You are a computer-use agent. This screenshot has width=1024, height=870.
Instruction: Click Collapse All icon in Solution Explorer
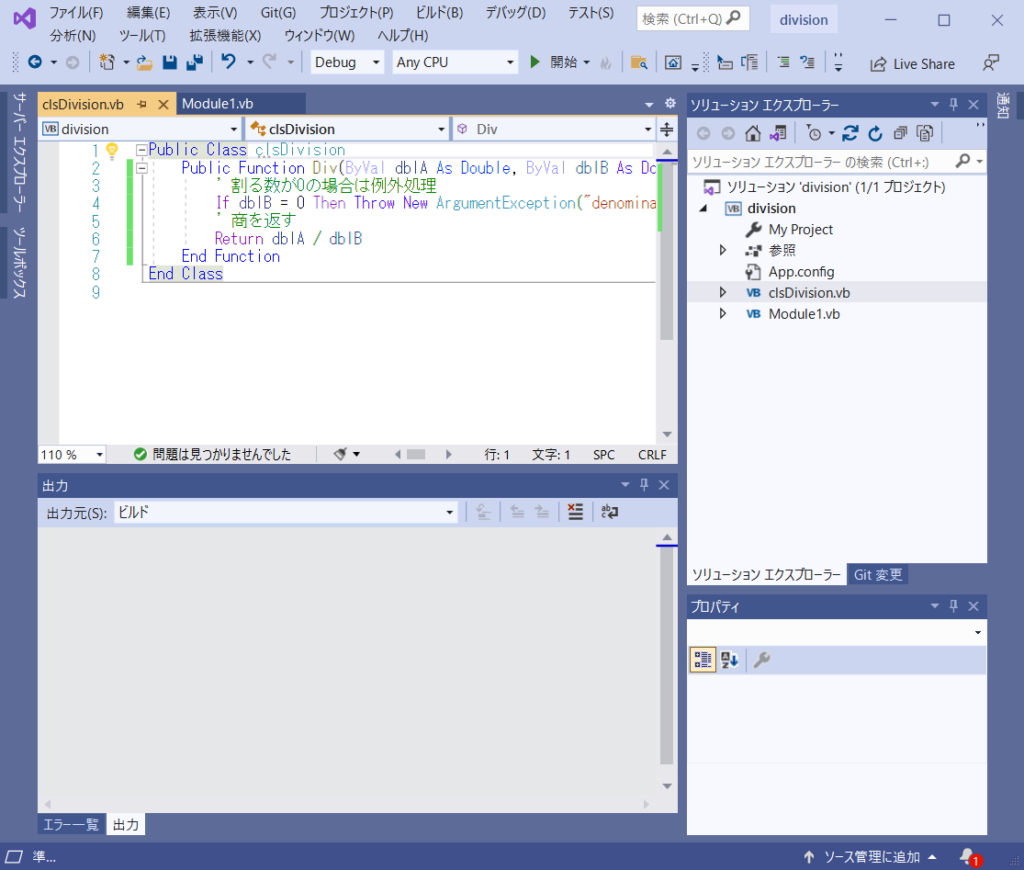click(901, 133)
